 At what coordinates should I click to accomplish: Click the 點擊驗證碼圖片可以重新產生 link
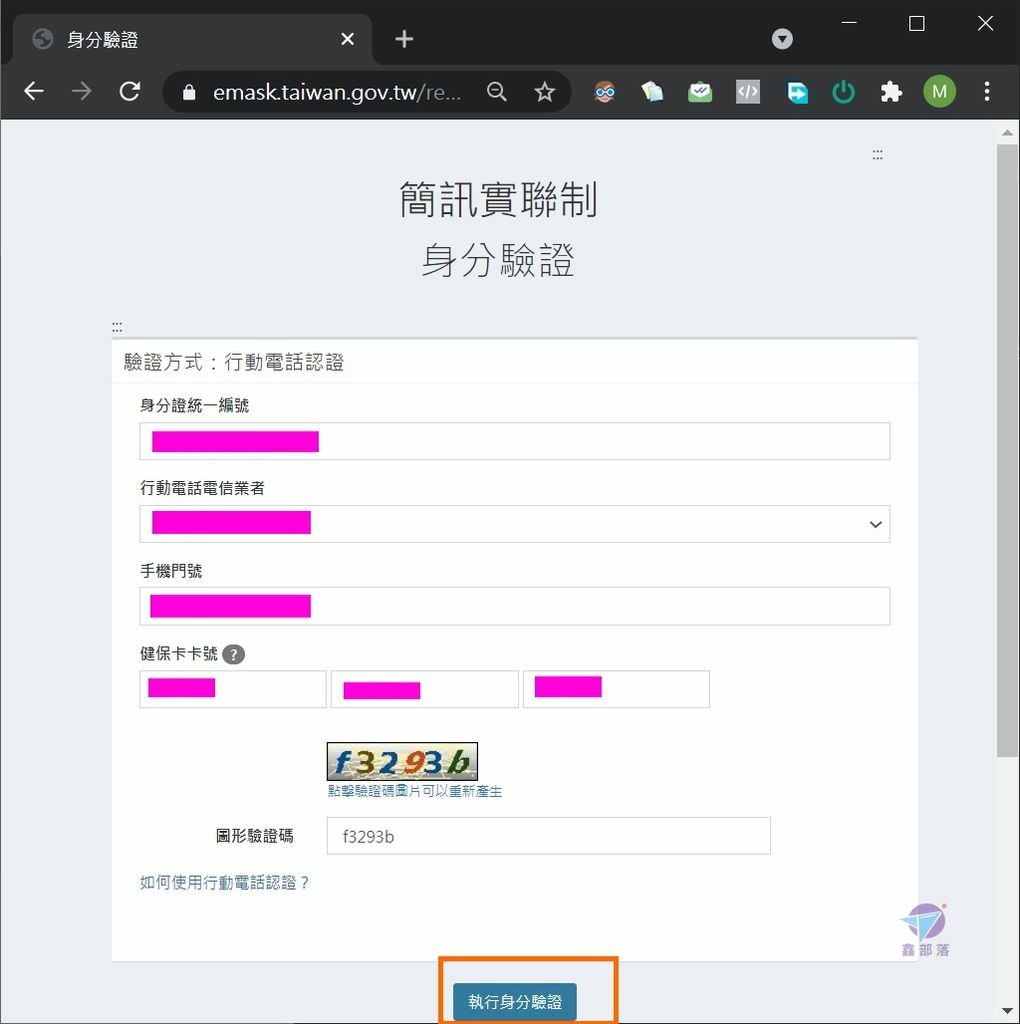(x=415, y=792)
